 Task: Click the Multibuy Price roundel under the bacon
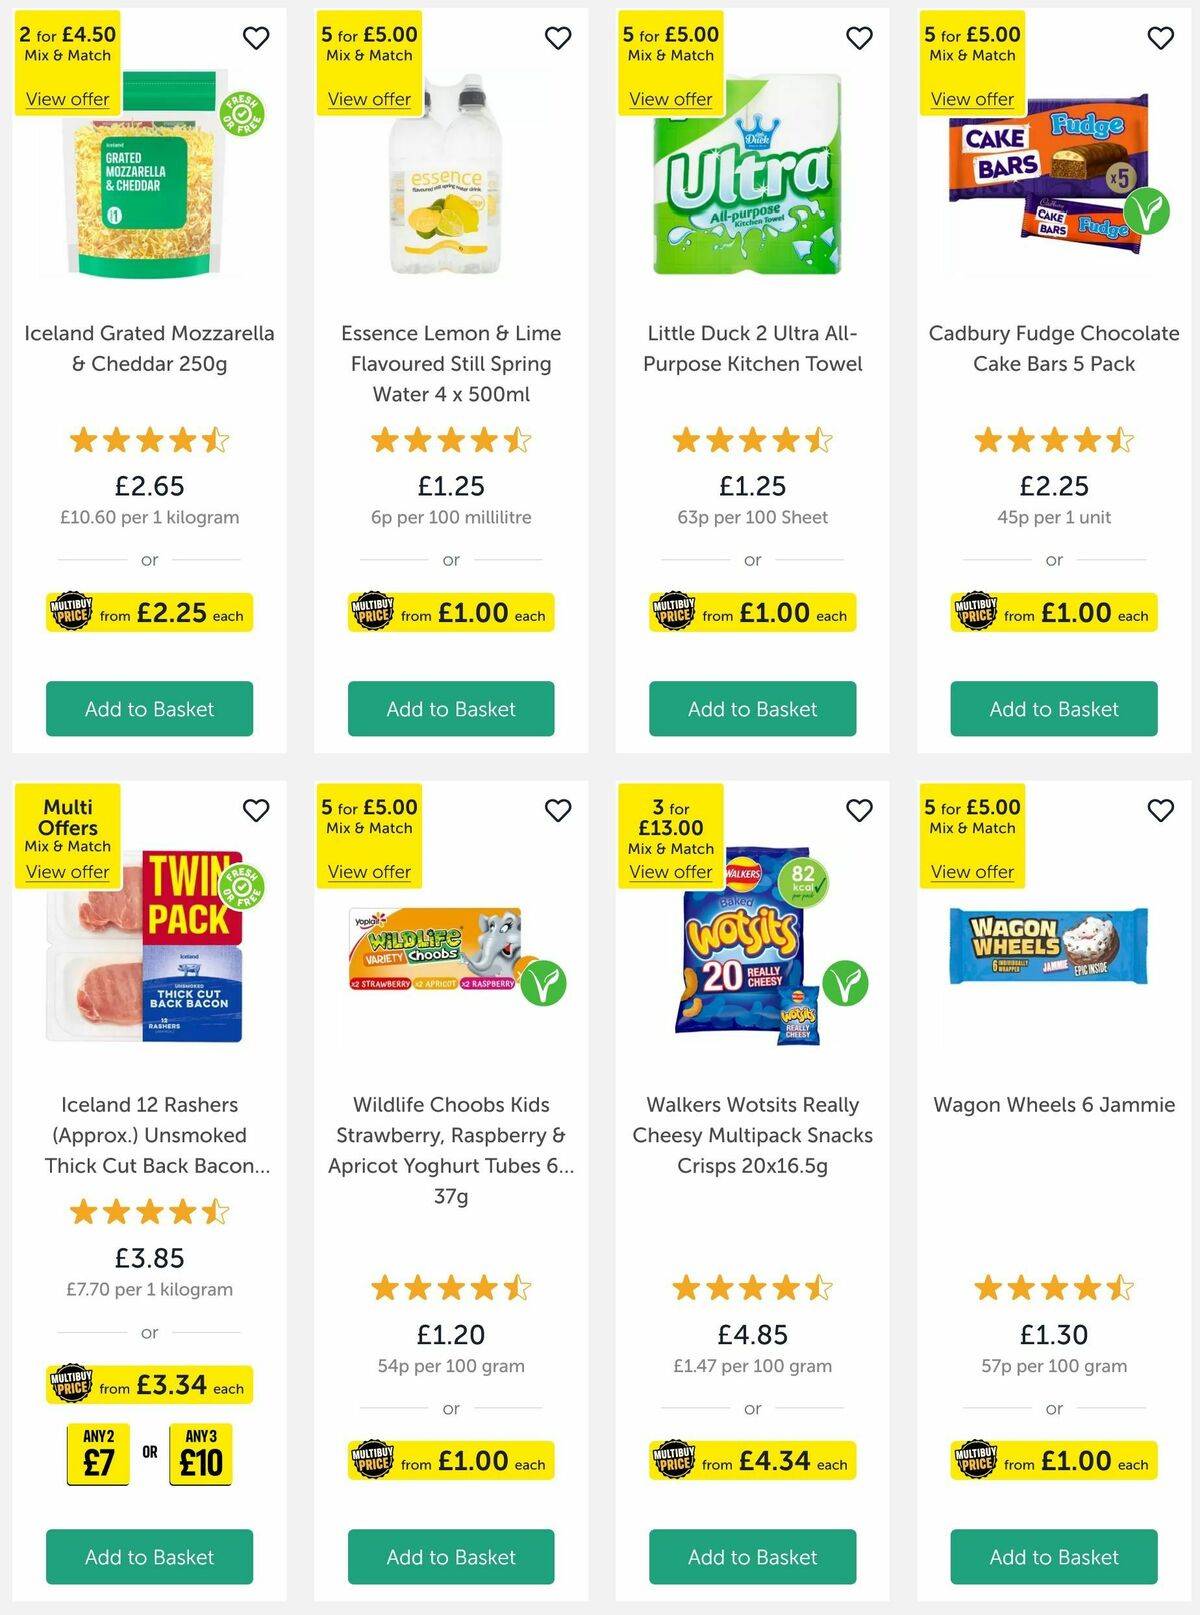(x=71, y=1386)
